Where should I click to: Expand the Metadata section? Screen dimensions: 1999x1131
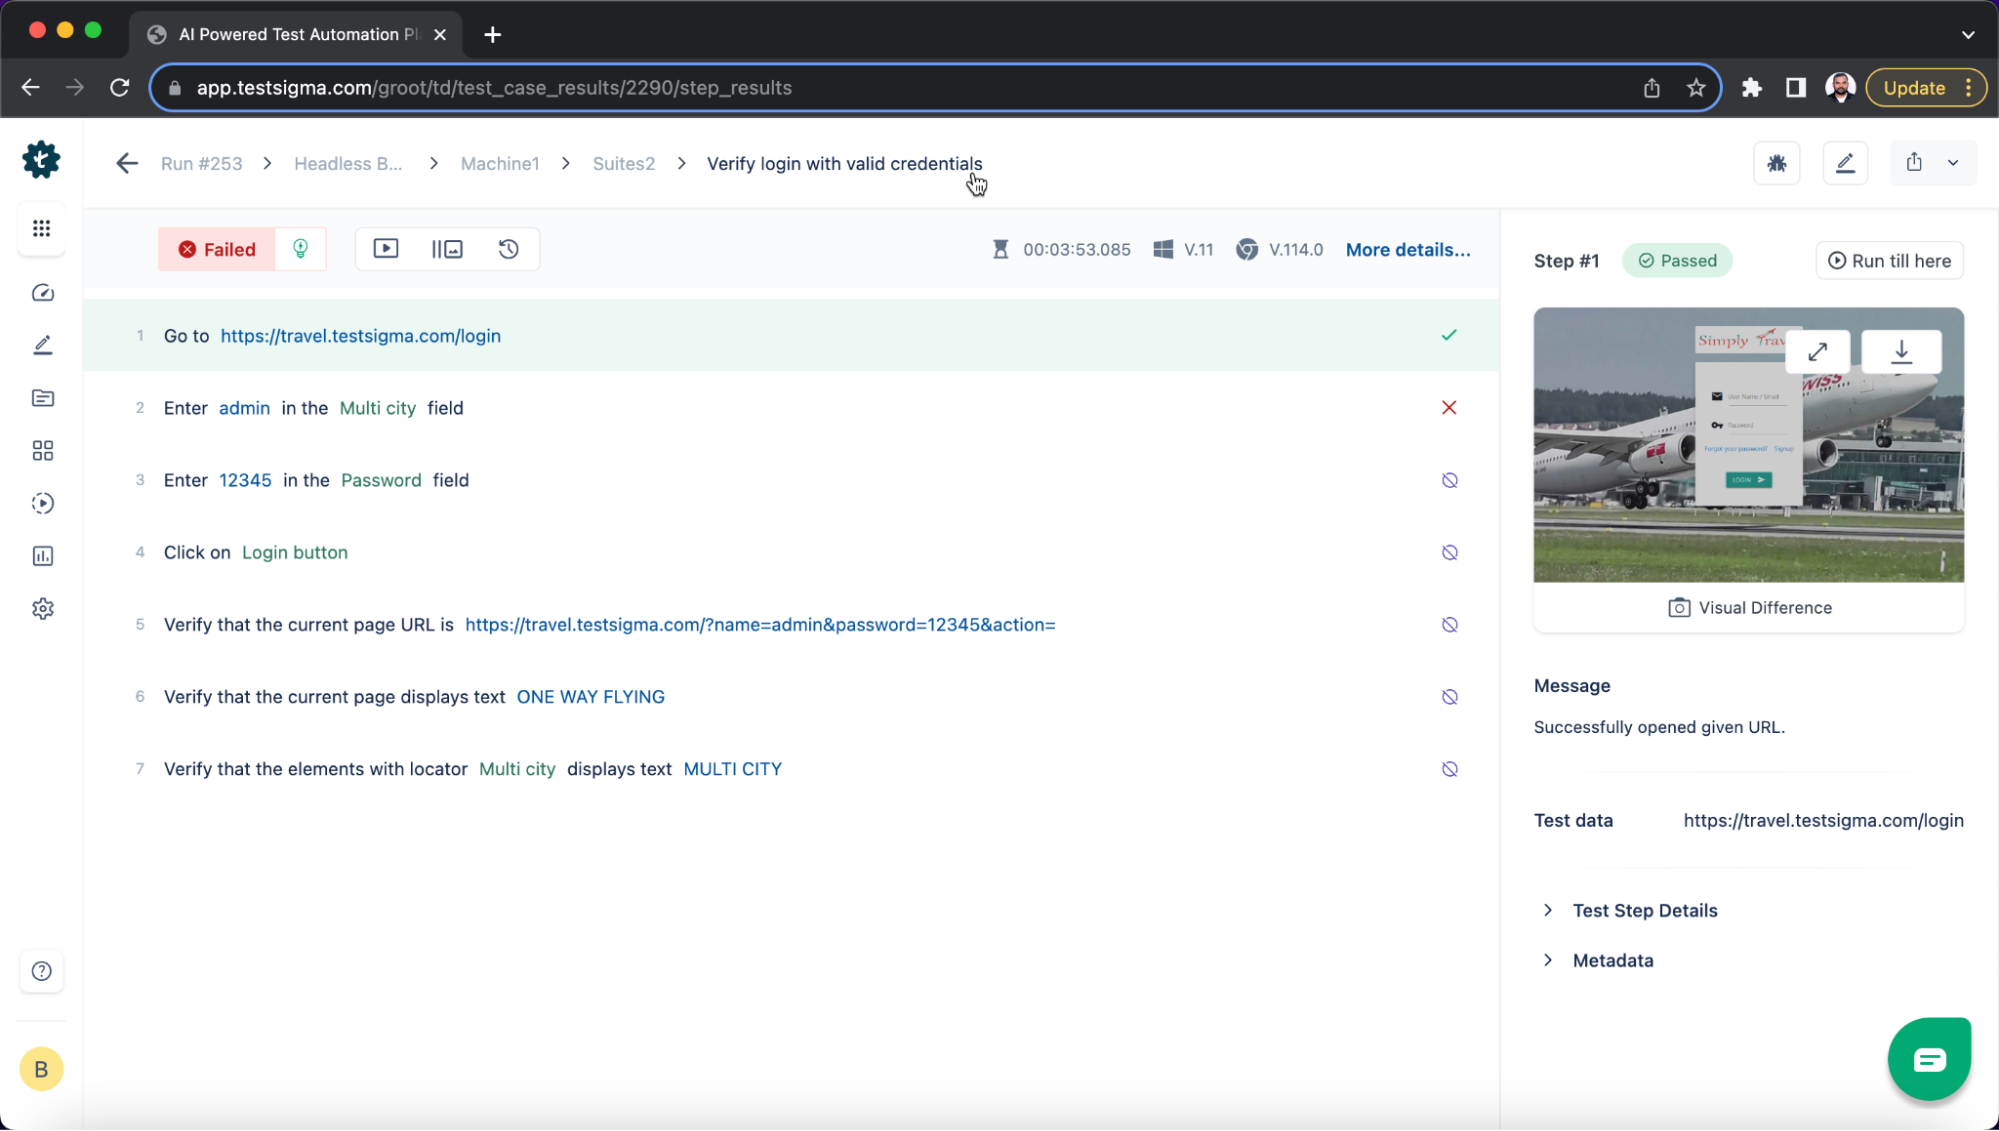1549,959
